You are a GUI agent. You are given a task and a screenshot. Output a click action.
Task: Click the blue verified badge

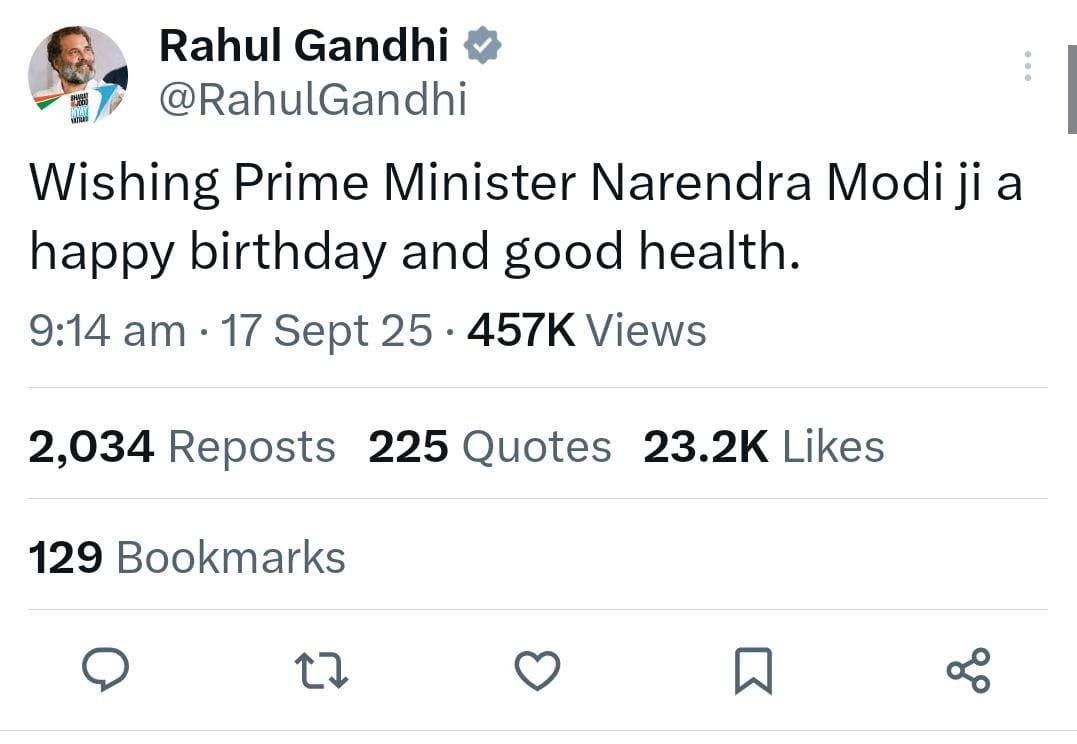483,45
